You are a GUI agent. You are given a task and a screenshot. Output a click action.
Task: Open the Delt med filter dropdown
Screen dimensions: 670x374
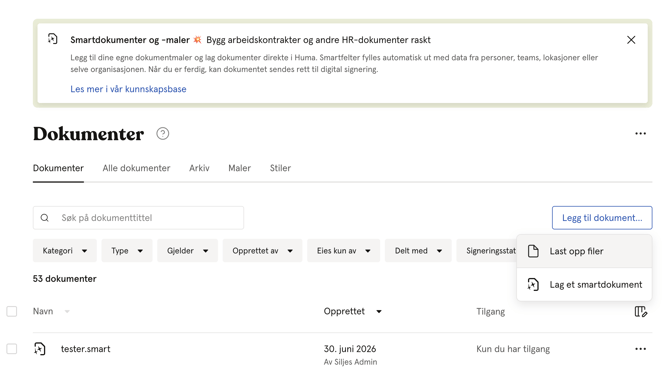click(x=418, y=250)
